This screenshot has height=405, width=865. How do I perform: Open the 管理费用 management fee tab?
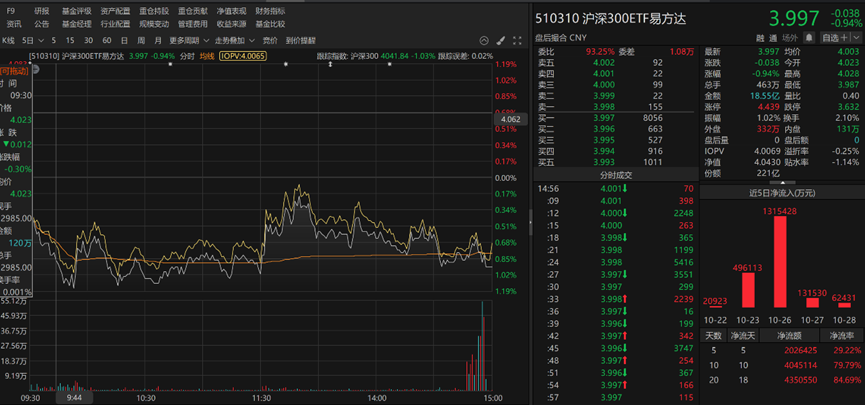[x=193, y=24]
